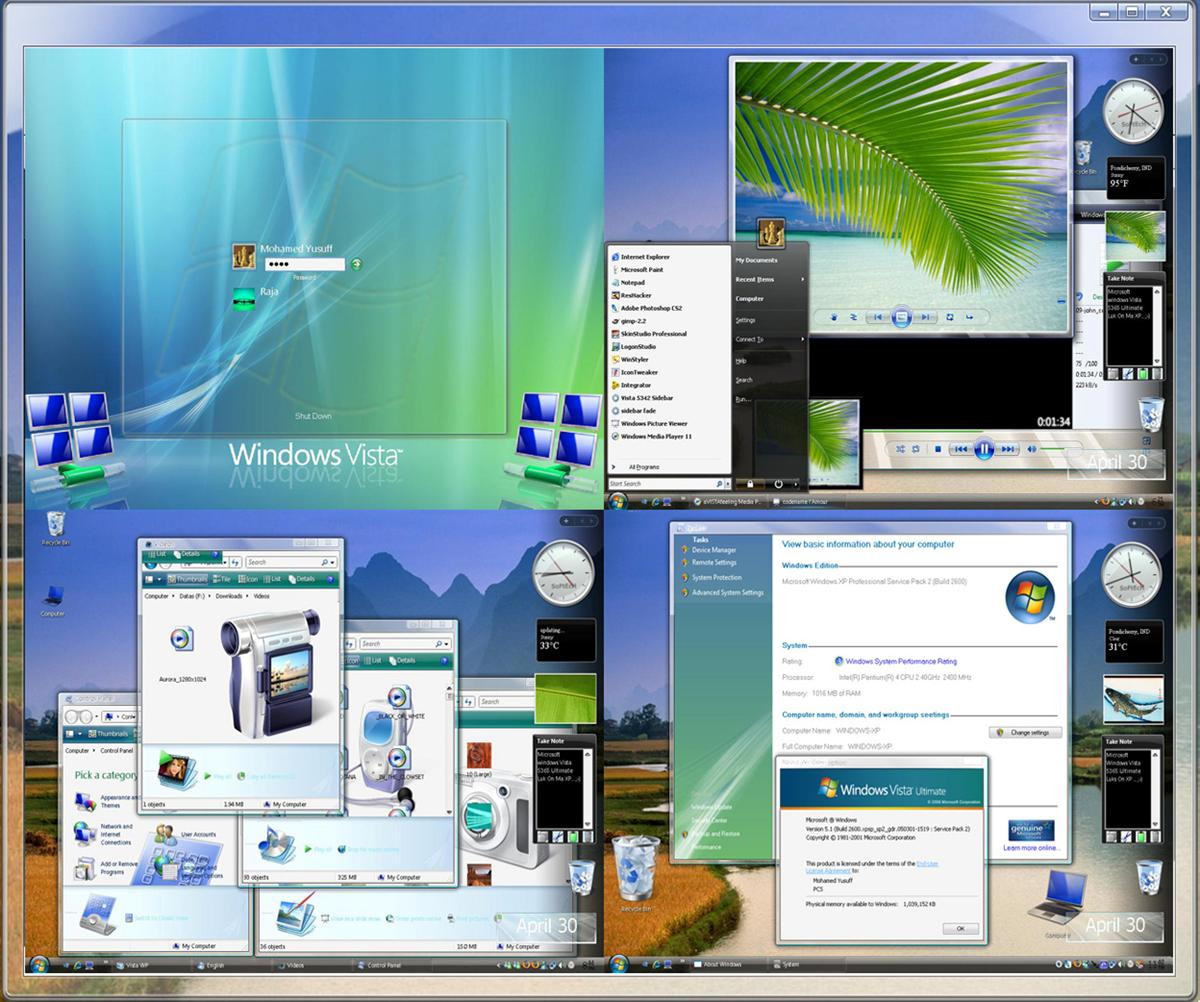The image size is (1200, 1002).
Task: Click the power icon in the Start menu
Action: (778, 484)
